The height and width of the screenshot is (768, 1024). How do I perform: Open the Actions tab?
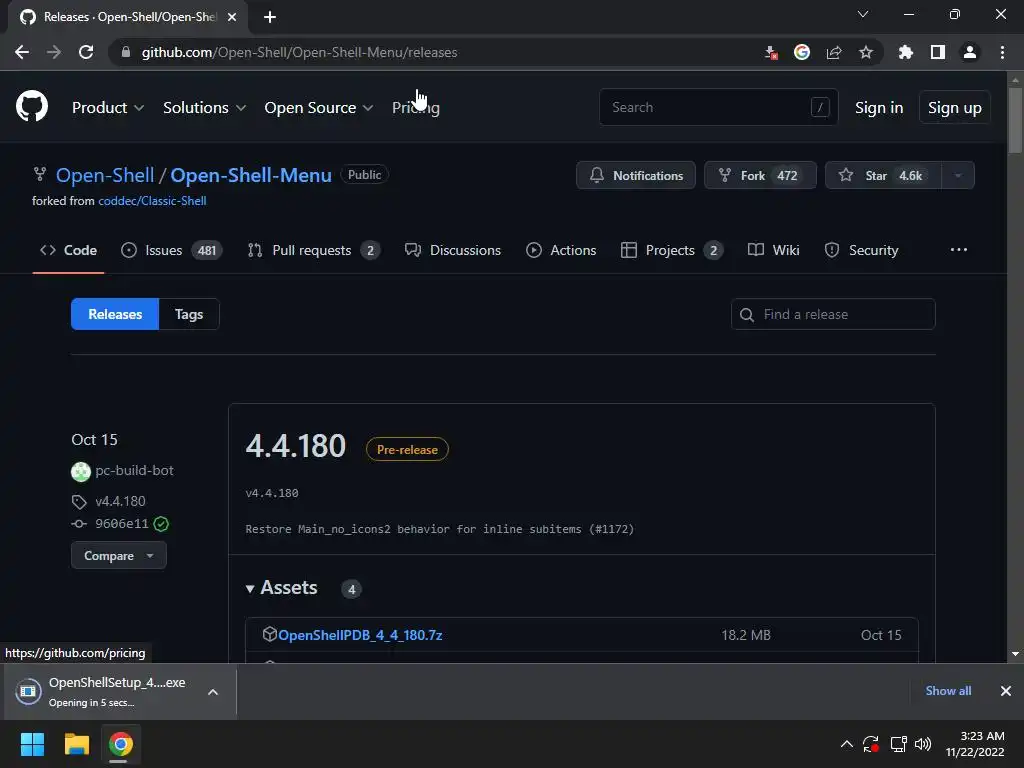[561, 250]
